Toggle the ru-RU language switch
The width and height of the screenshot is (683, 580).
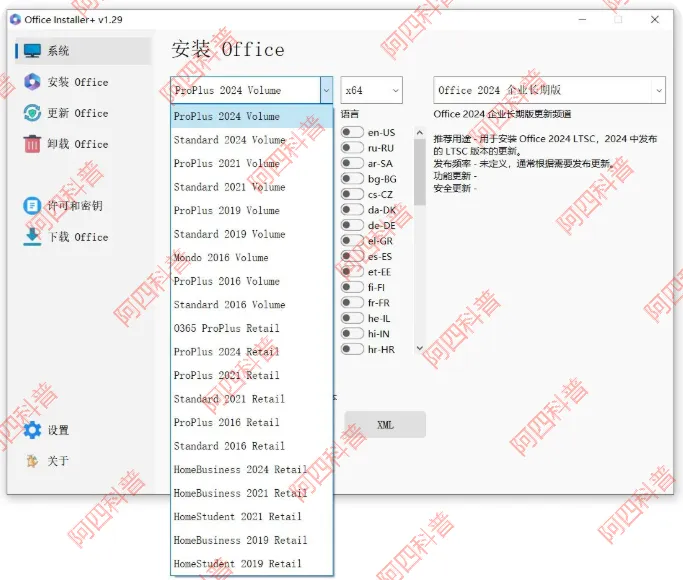tap(352, 148)
